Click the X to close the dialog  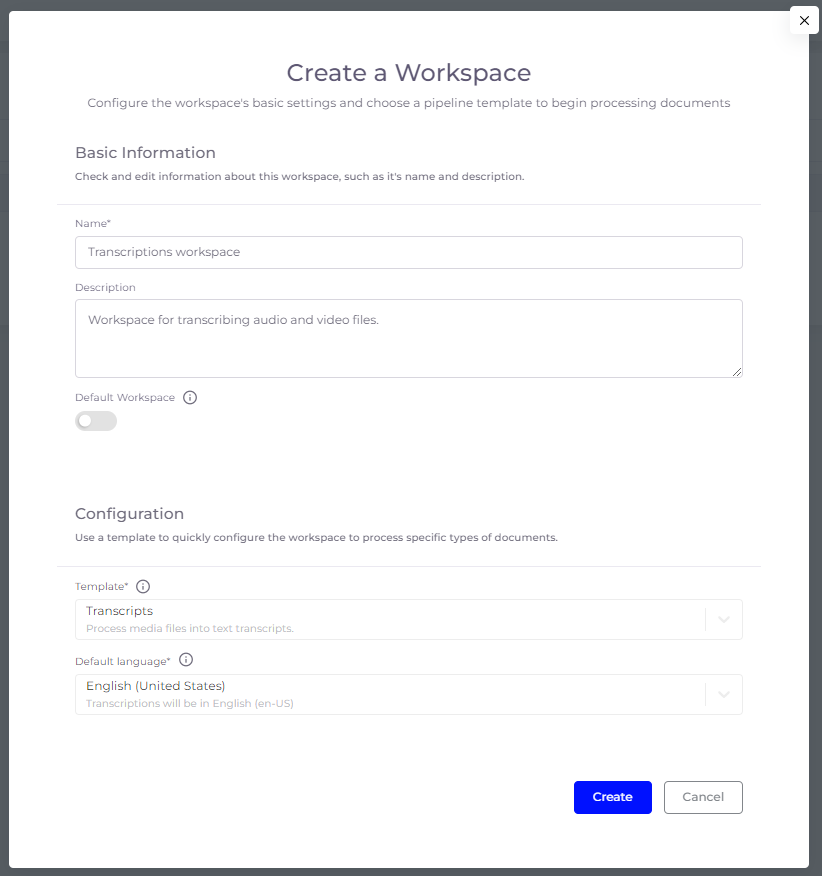point(804,20)
